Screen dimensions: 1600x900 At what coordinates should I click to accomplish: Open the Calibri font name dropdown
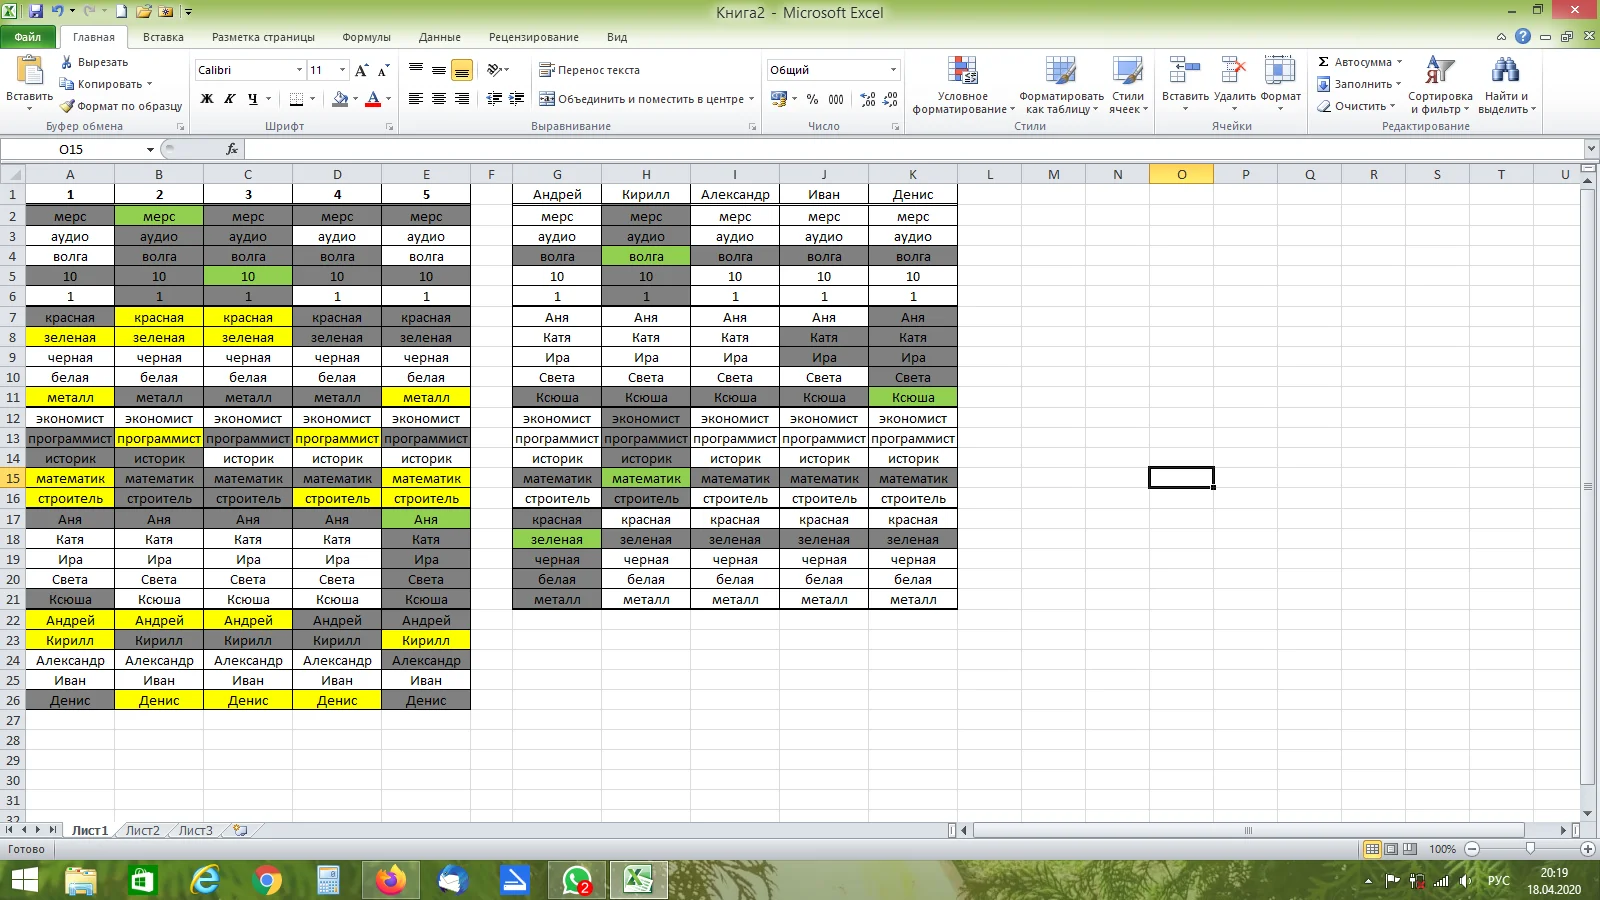coord(299,70)
